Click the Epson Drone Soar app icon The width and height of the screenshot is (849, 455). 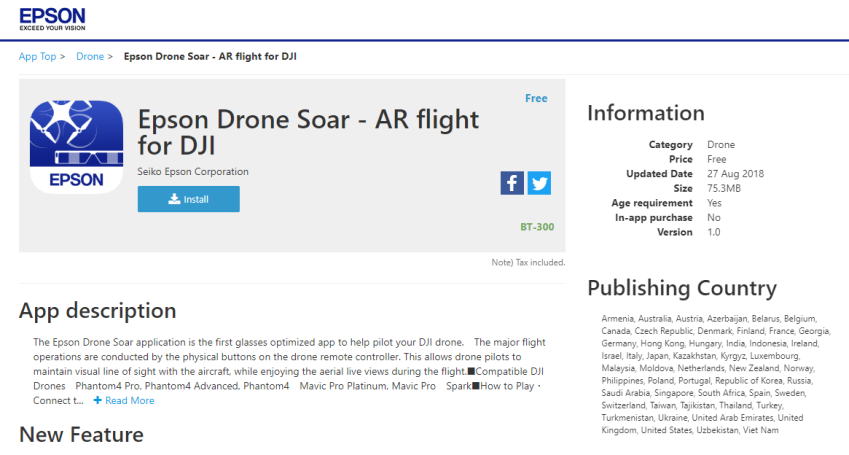[x=76, y=146]
